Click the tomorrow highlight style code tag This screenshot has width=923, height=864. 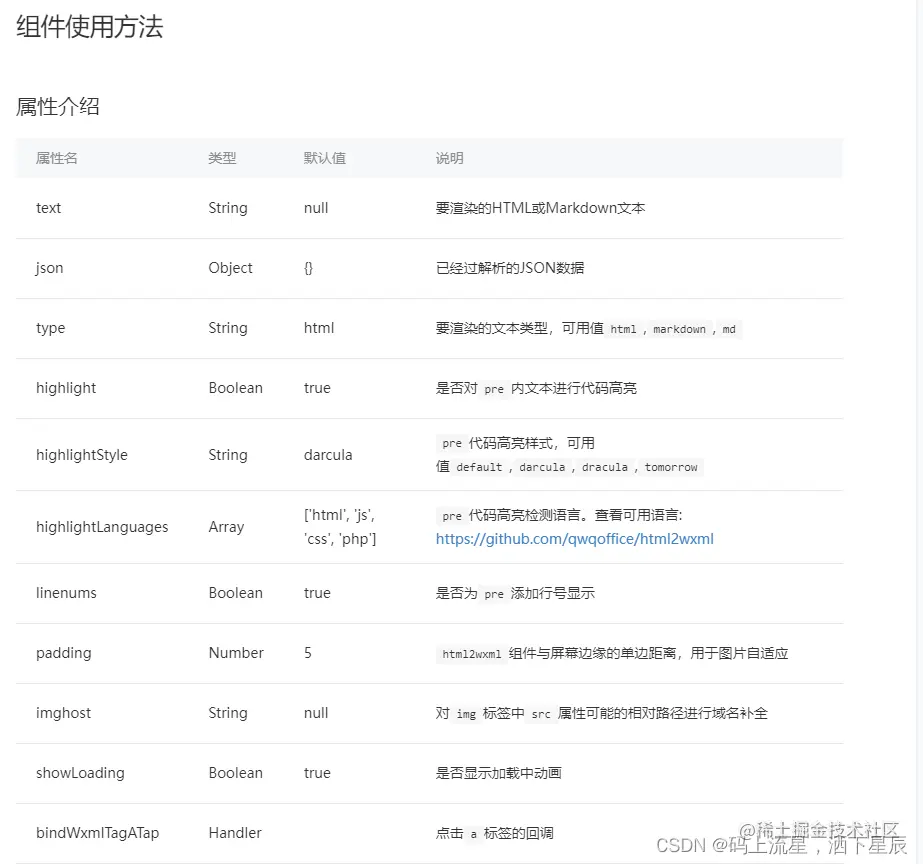[x=672, y=468]
